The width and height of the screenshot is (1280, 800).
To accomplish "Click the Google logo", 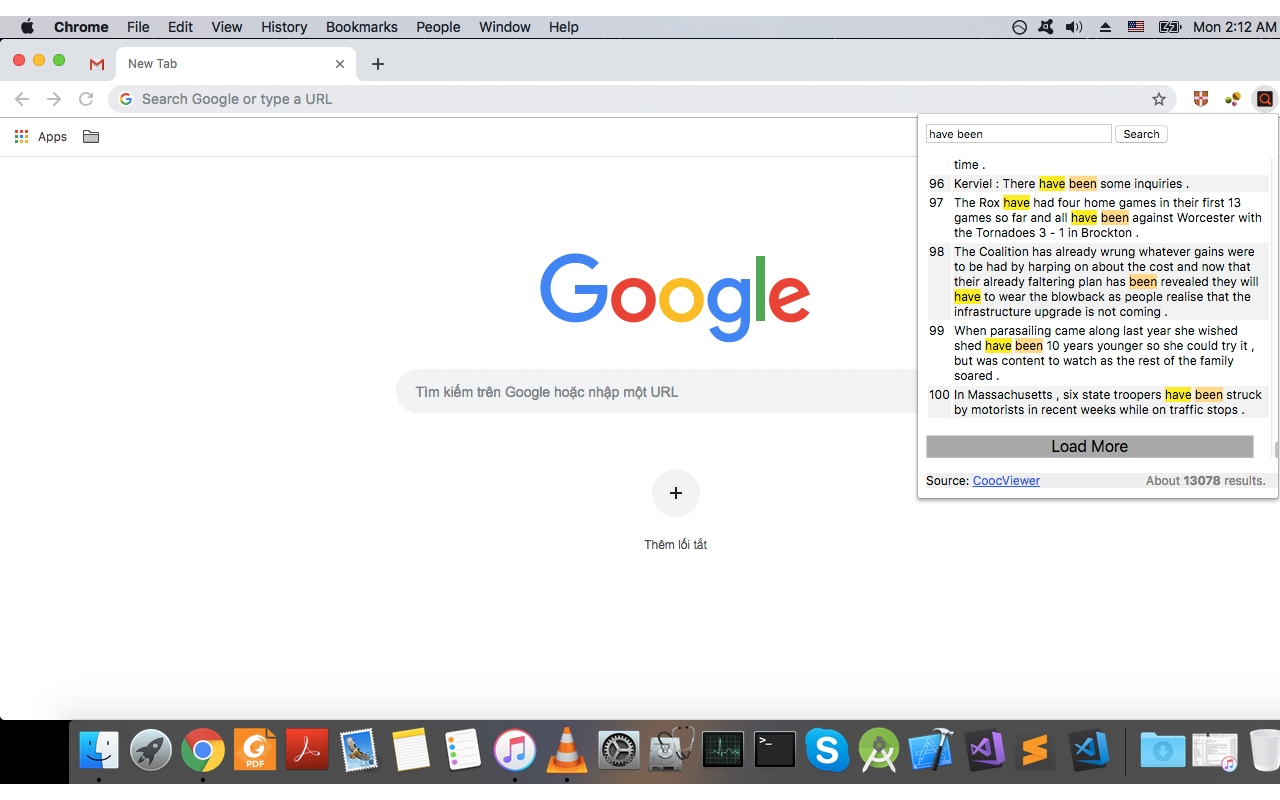I will pos(675,297).
